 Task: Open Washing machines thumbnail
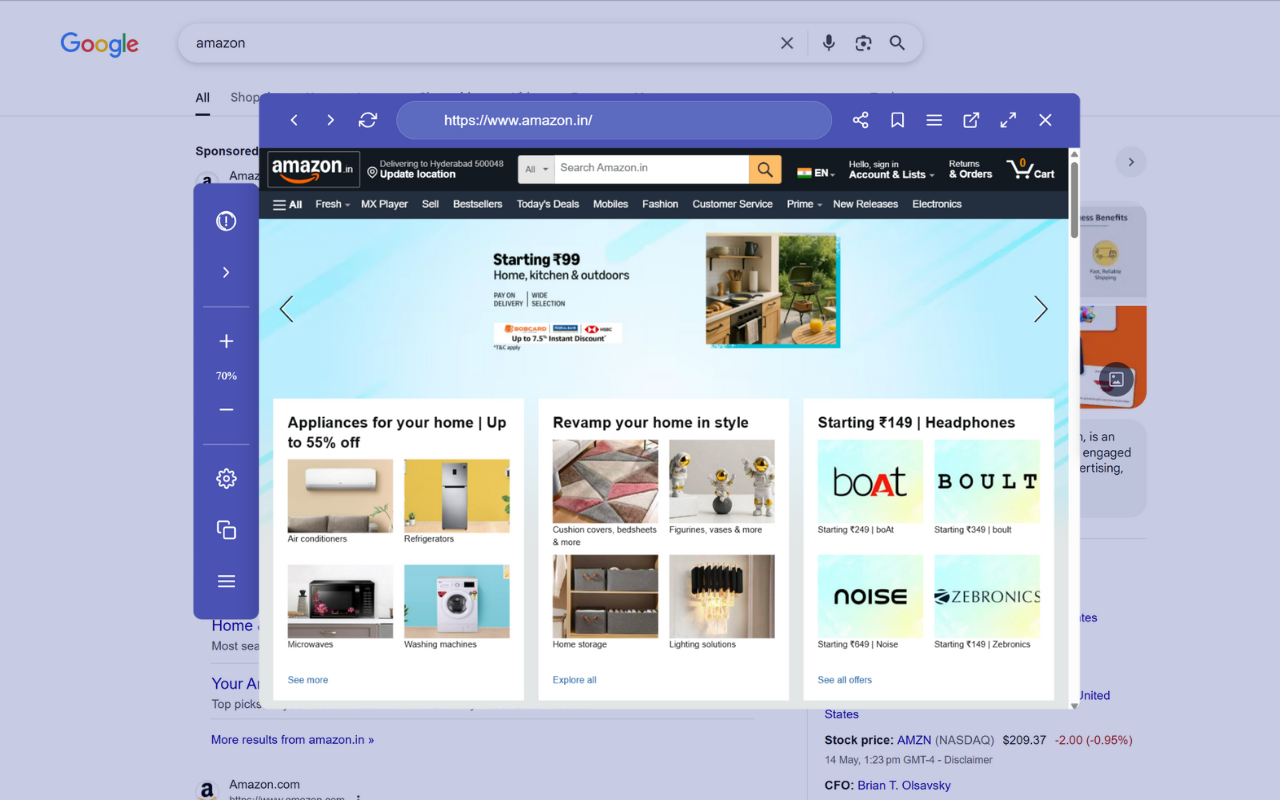point(456,601)
